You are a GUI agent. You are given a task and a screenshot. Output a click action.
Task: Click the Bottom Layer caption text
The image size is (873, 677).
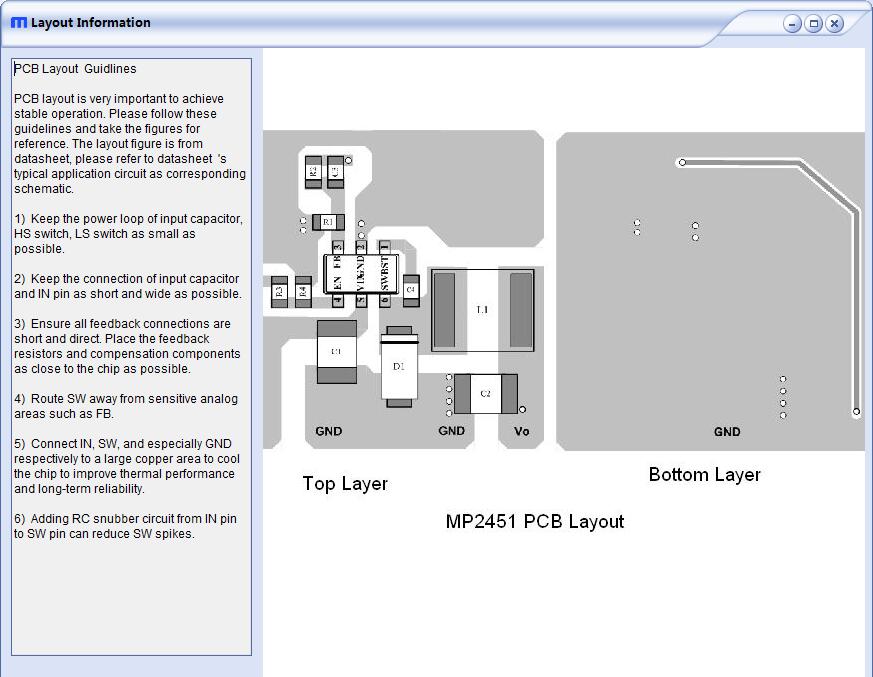coord(703,474)
